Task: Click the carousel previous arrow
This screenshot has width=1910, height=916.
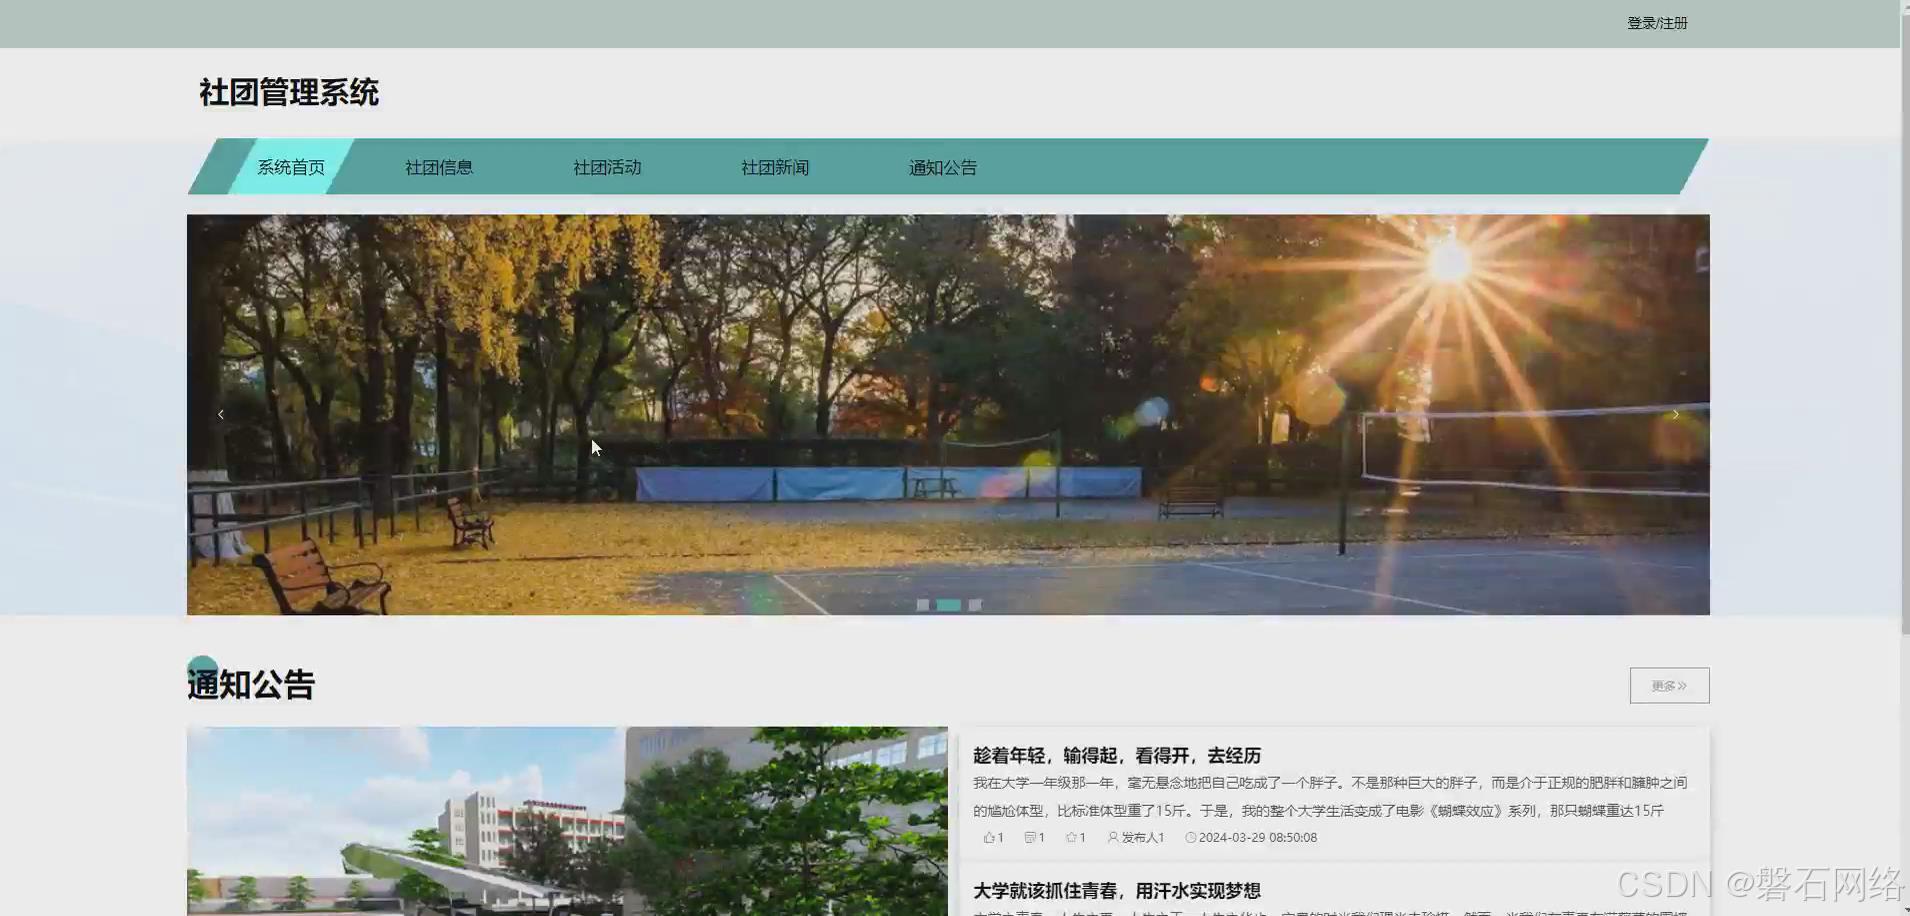Action: click(x=221, y=413)
